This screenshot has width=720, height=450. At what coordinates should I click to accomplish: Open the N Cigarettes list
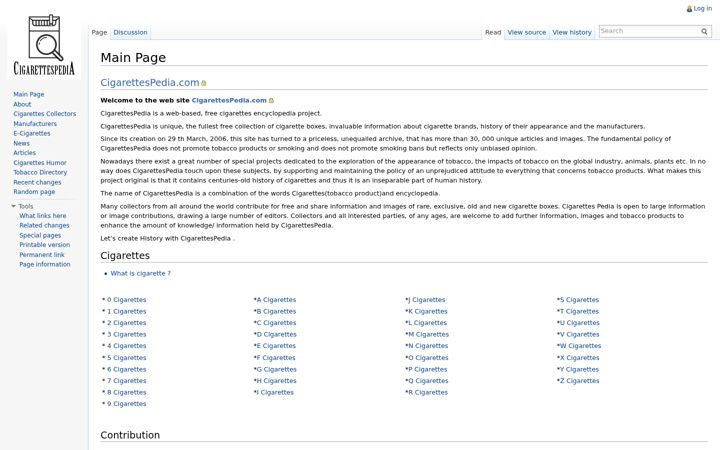428,346
